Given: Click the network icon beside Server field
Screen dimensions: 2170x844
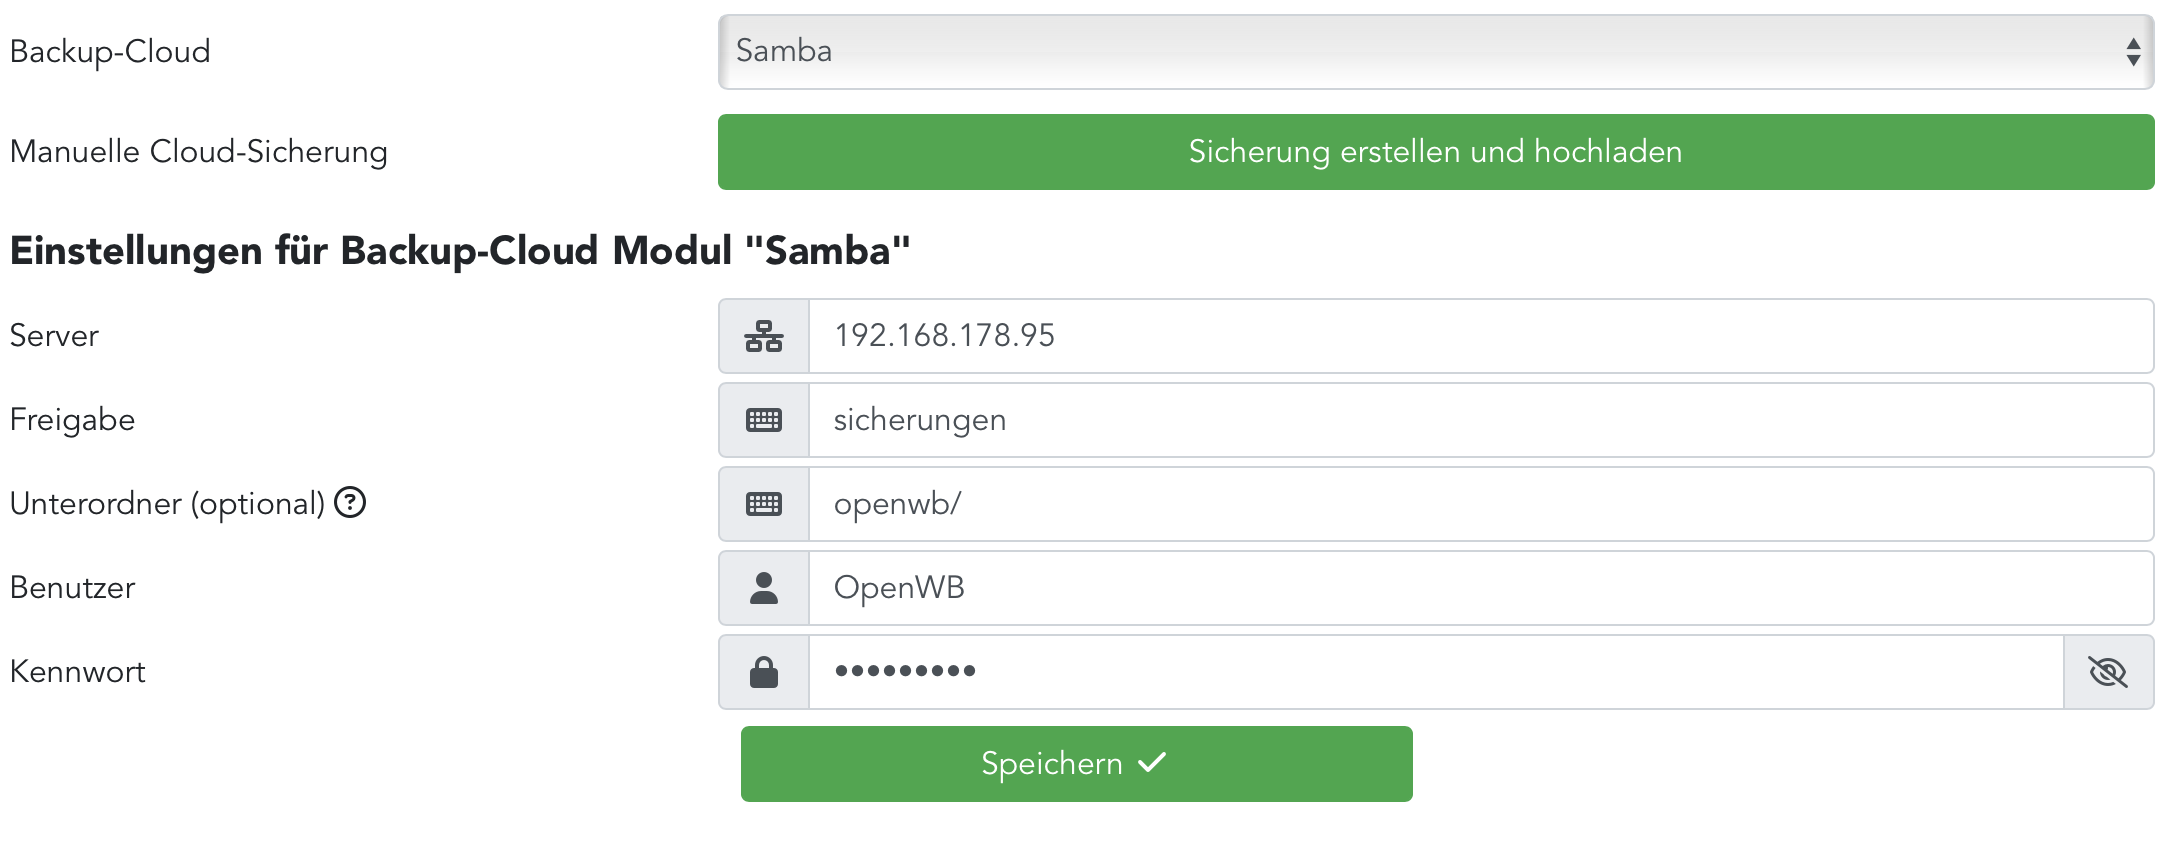Looking at the screenshot, I should [764, 336].
